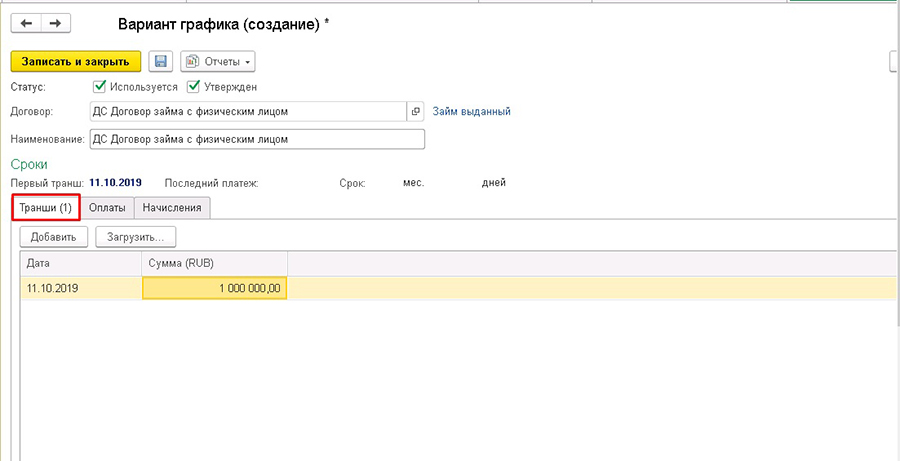Select the 11.10.2019 date cell
Image resolution: width=900 pixels, height=461 pixels.
[80, 288]
